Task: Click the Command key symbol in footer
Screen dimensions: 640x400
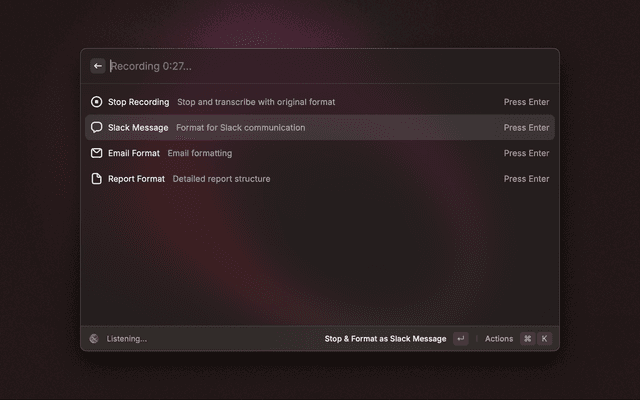Action: (527, 339)
